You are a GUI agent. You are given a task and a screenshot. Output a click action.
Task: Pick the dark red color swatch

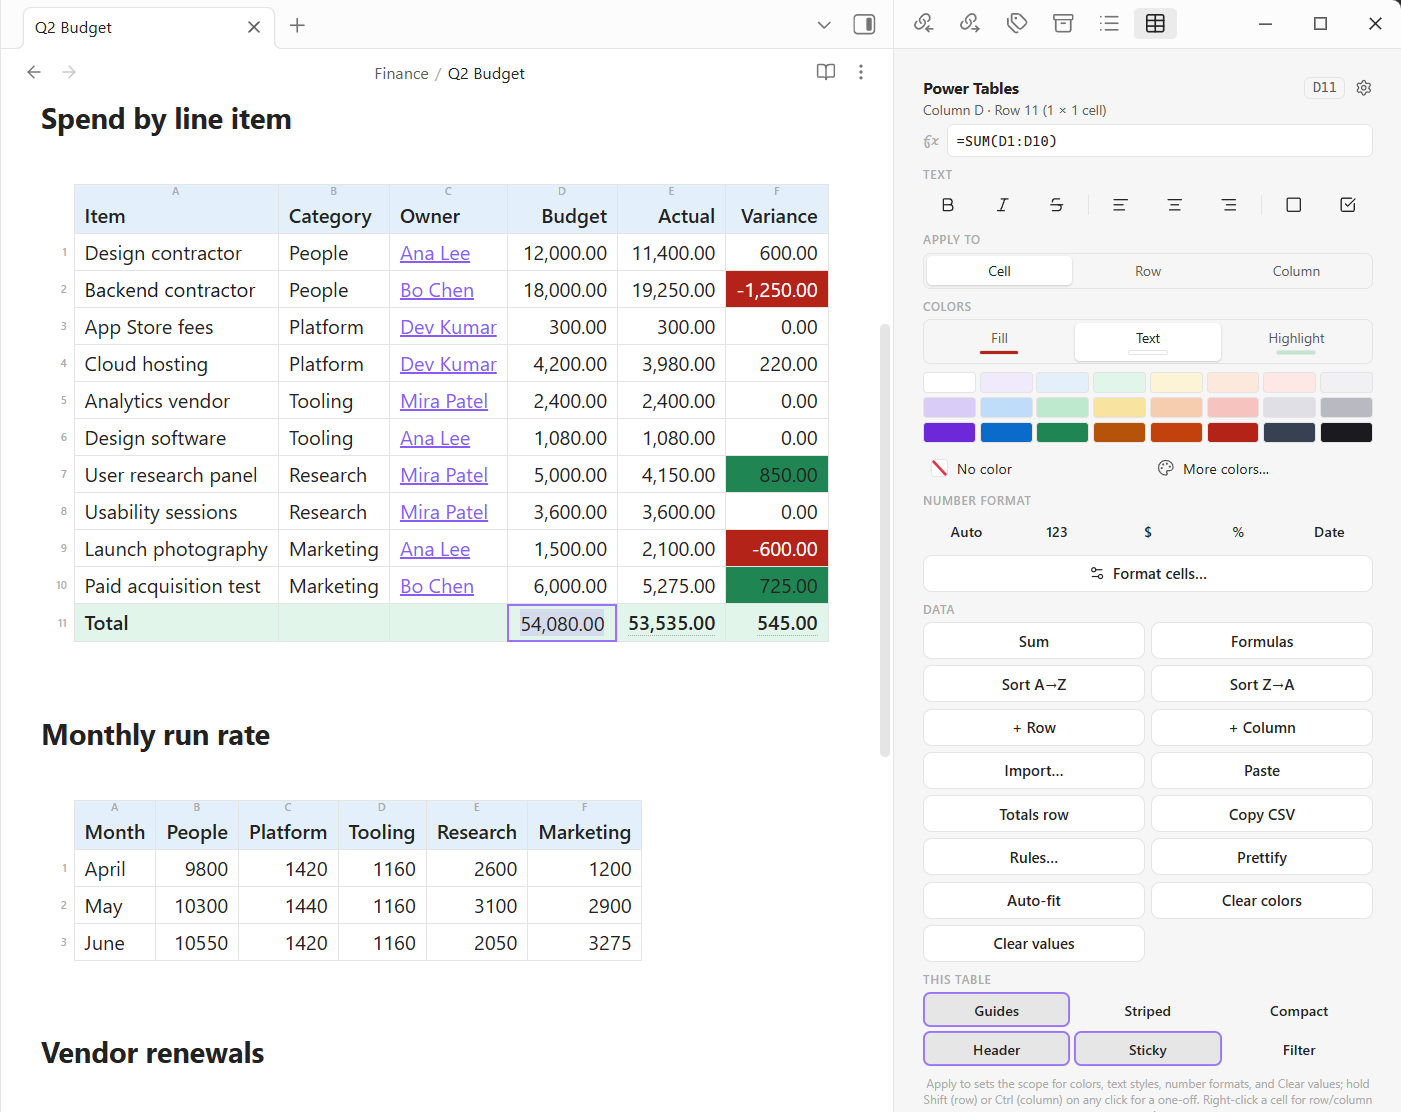point(1232,432)
